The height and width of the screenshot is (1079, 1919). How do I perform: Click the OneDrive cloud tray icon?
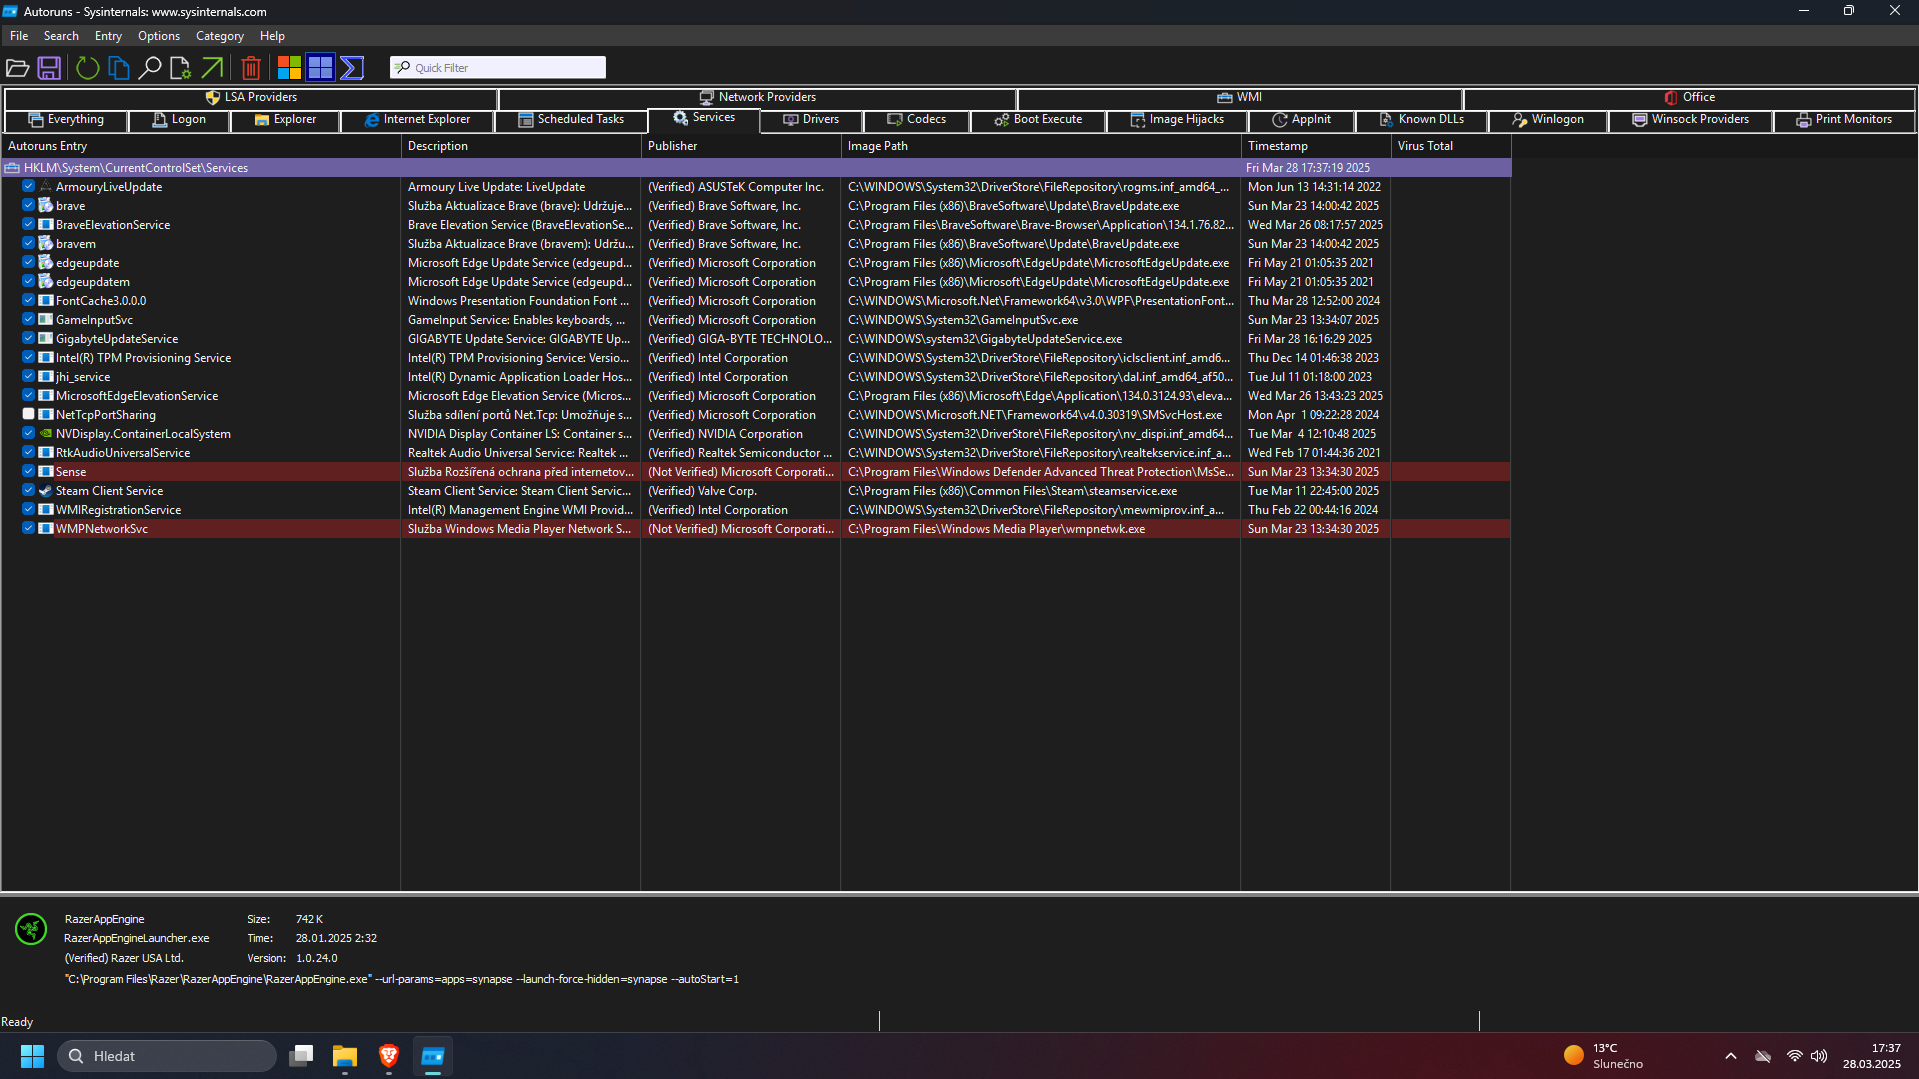(1763, 1056)
